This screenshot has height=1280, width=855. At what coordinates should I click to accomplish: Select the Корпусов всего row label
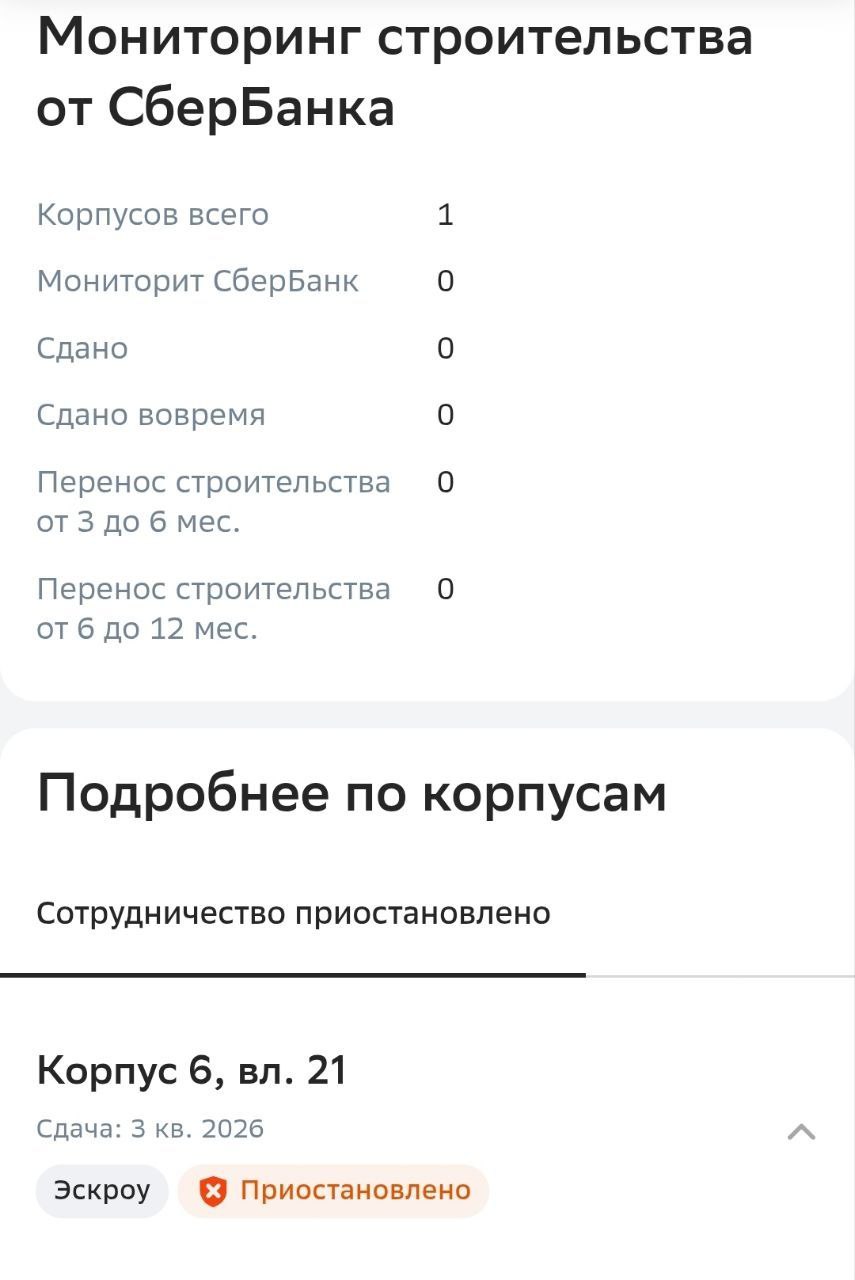click(x=153, y=215)
